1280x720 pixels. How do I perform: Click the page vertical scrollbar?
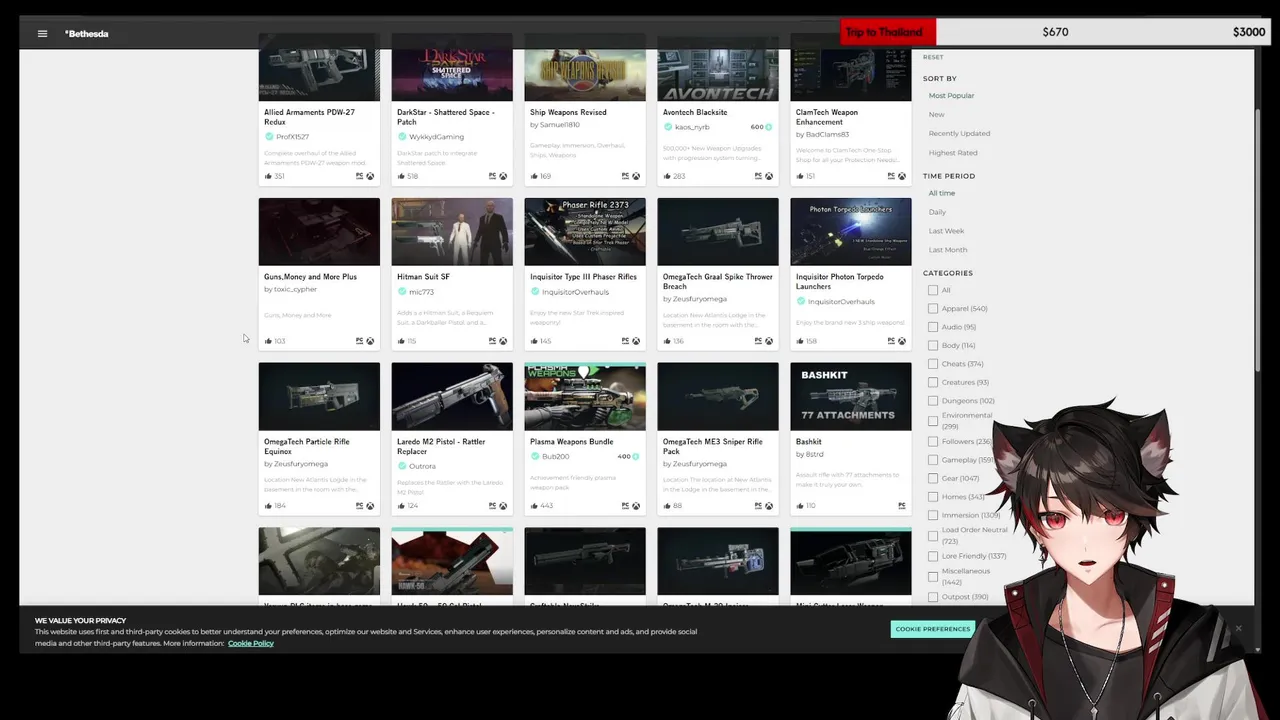pyautogui.click(x=1257, y=240)
